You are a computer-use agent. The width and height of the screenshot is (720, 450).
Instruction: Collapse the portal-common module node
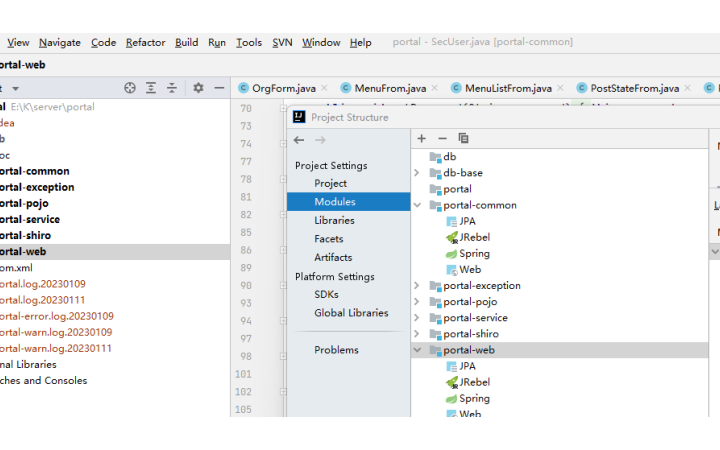(417, 205)
